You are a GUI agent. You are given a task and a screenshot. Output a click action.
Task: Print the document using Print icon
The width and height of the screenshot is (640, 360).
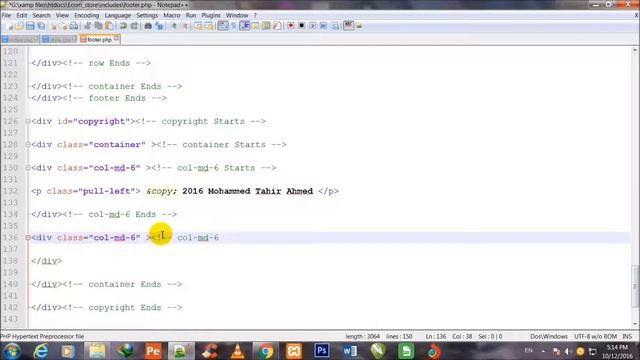(74, 26)
